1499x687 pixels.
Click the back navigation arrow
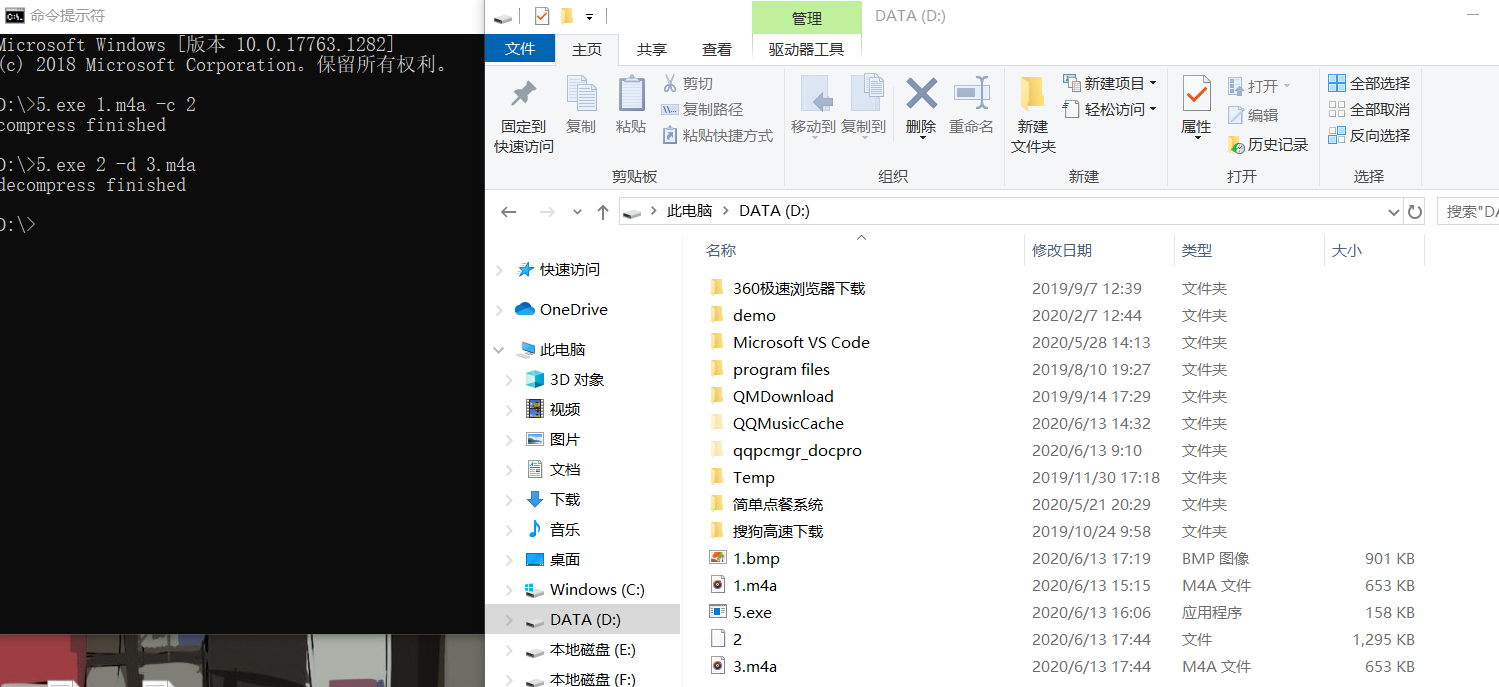pos(508,212)
